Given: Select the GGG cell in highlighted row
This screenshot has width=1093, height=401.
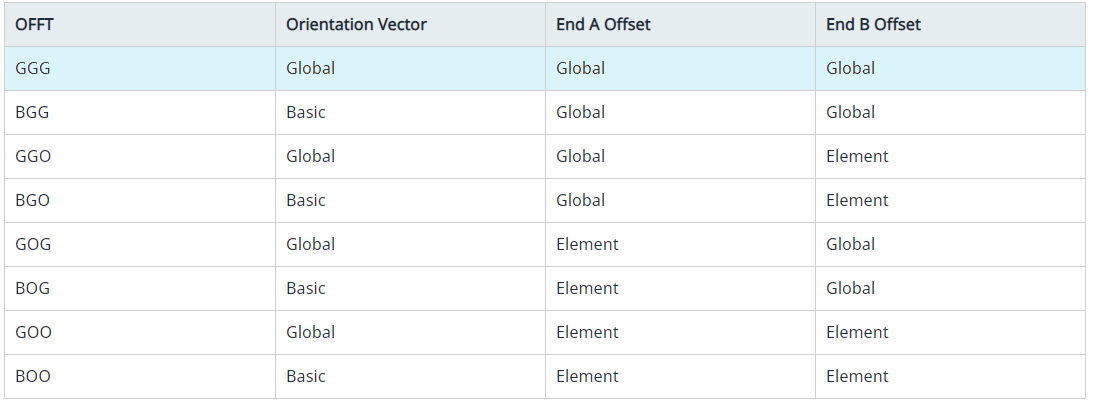Looking at the screenshot, I should pyautogui.click(x=34, y=69).
